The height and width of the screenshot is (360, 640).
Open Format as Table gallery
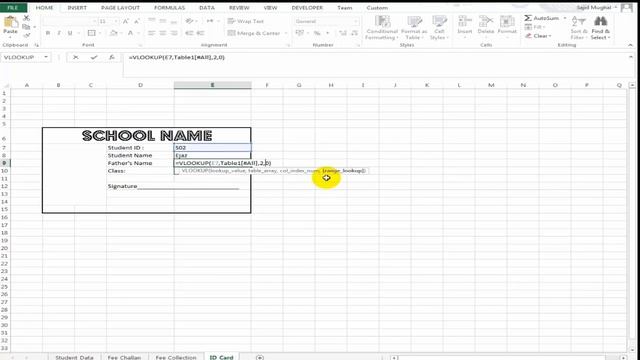414,27
